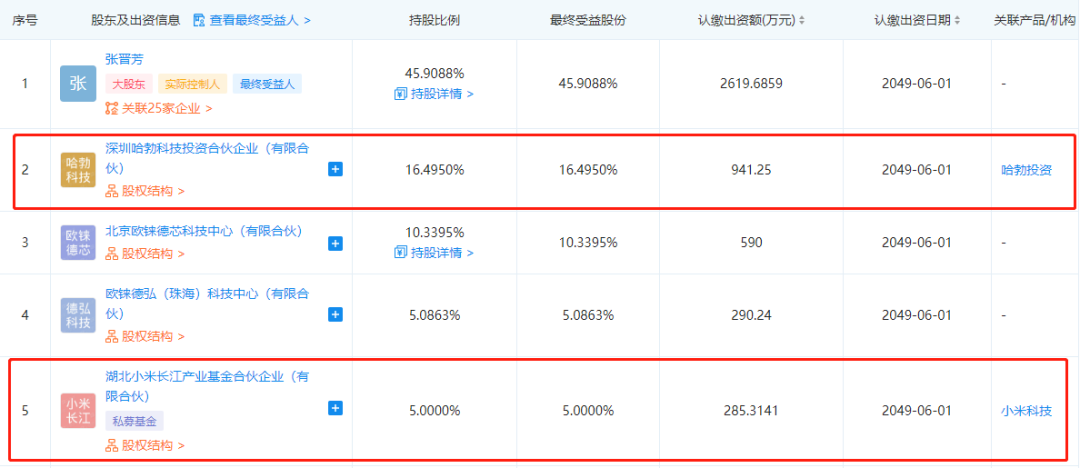Click the 最终受益人 tag

point(267,85)
